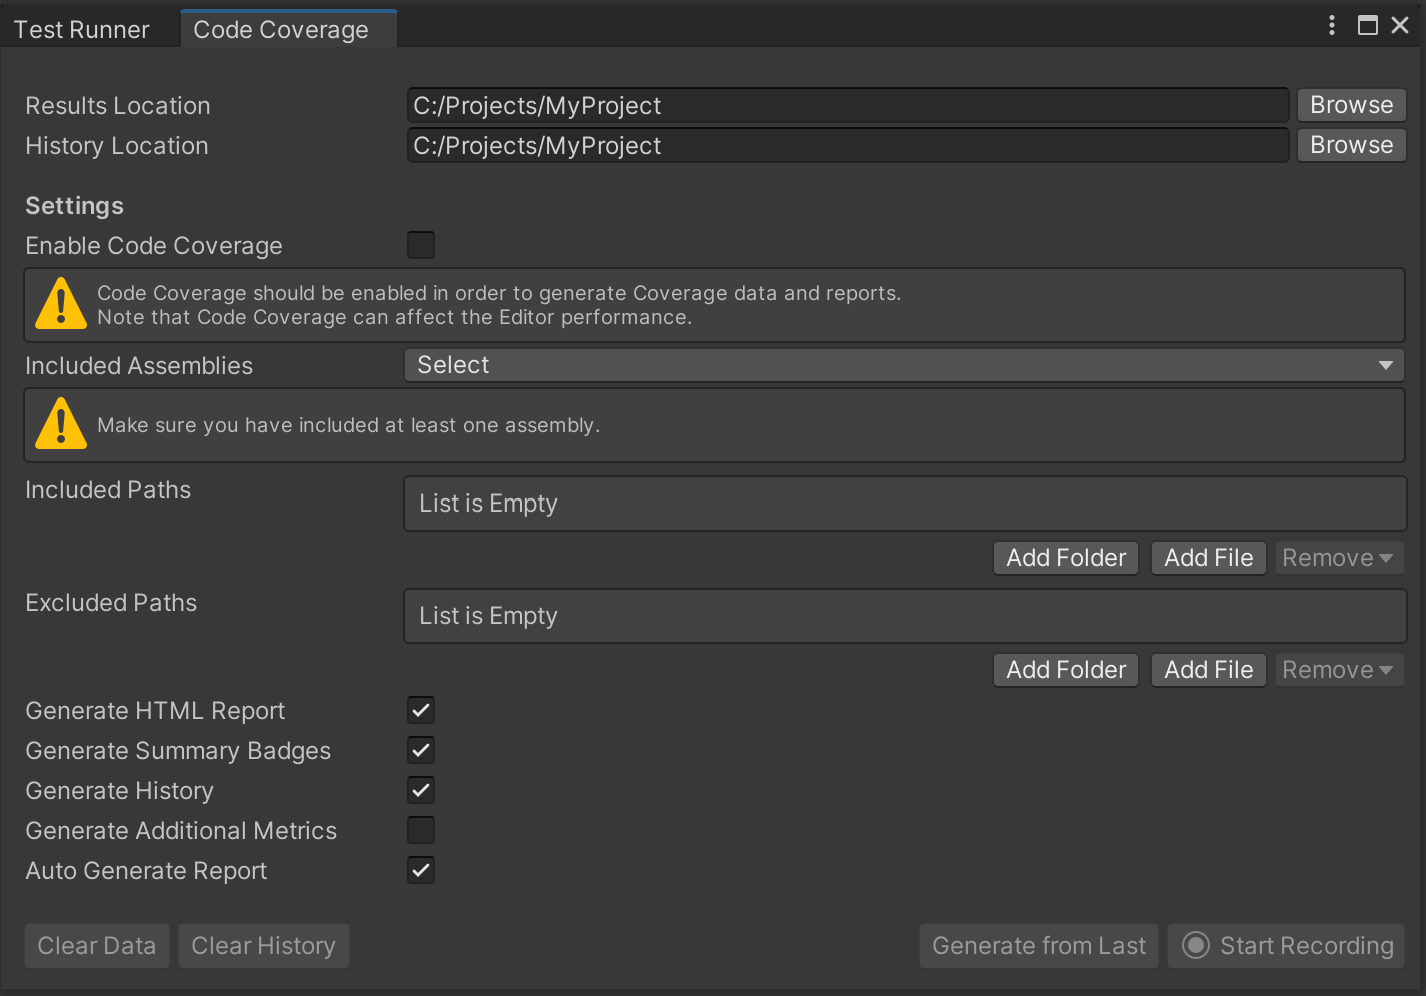Image resolution: width=1426 pixels, height=996 pixels.
Task: Open the Remove dropdown under Included Paths
Action: [x=1338, y=558]
